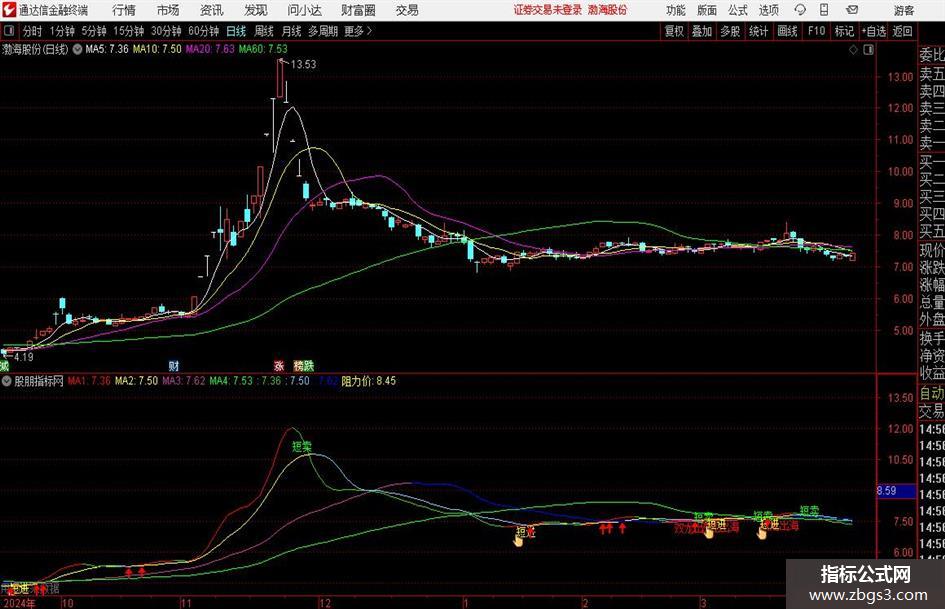The height and width of the screenshot is (609, 945).
Task: Switch to the 60分钟 period tab
Action: point(203,31)
